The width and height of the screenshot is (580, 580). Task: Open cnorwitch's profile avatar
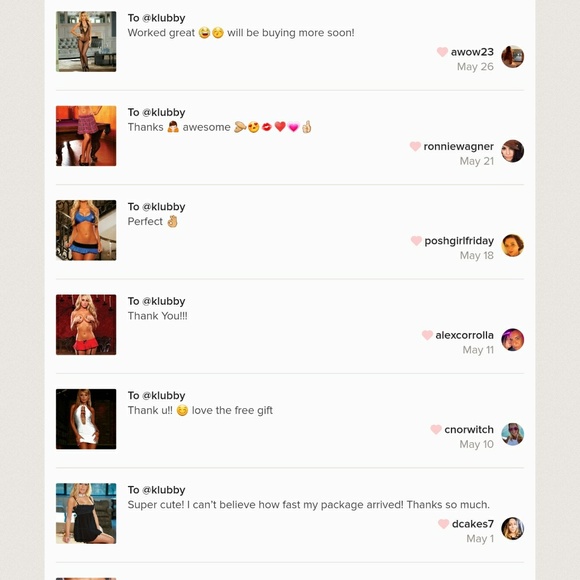(512, 434)
